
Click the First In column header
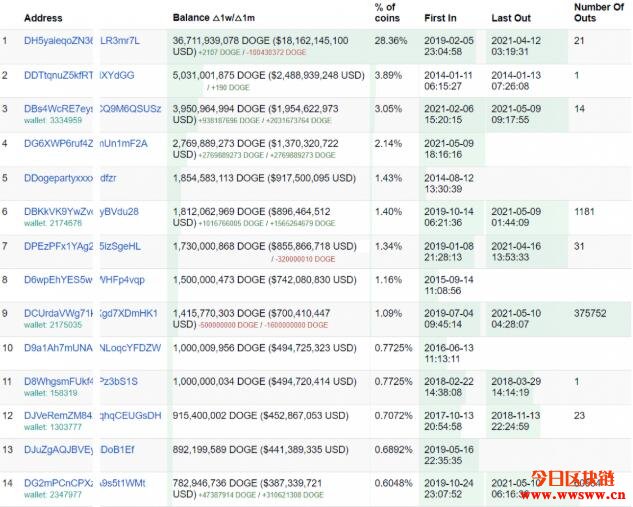coord(440,18)
